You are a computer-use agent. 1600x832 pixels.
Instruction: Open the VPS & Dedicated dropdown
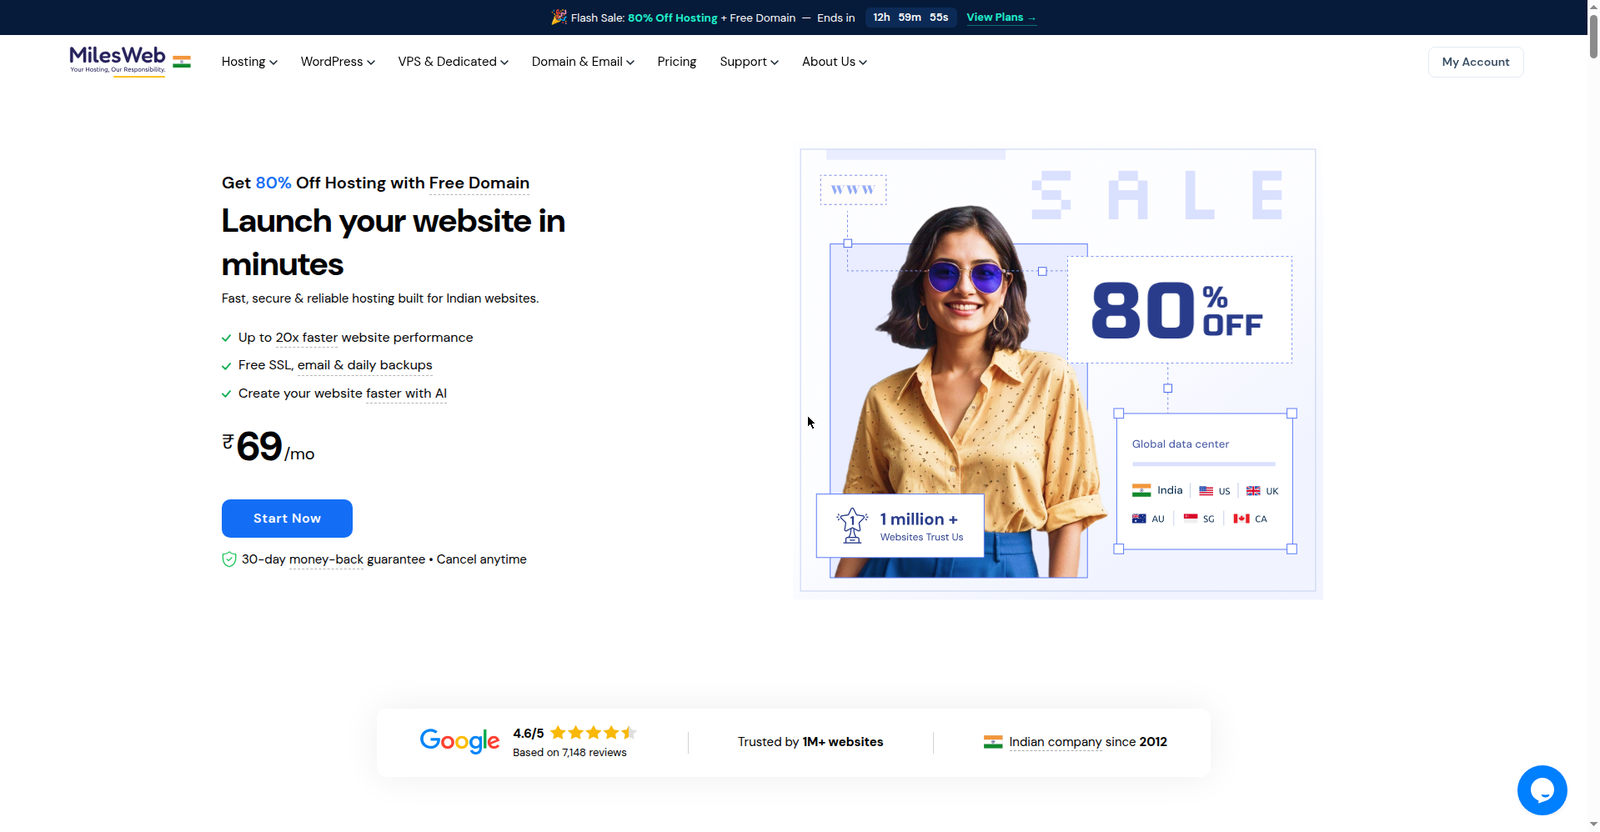pyautogui.click(x=453, y=62)
